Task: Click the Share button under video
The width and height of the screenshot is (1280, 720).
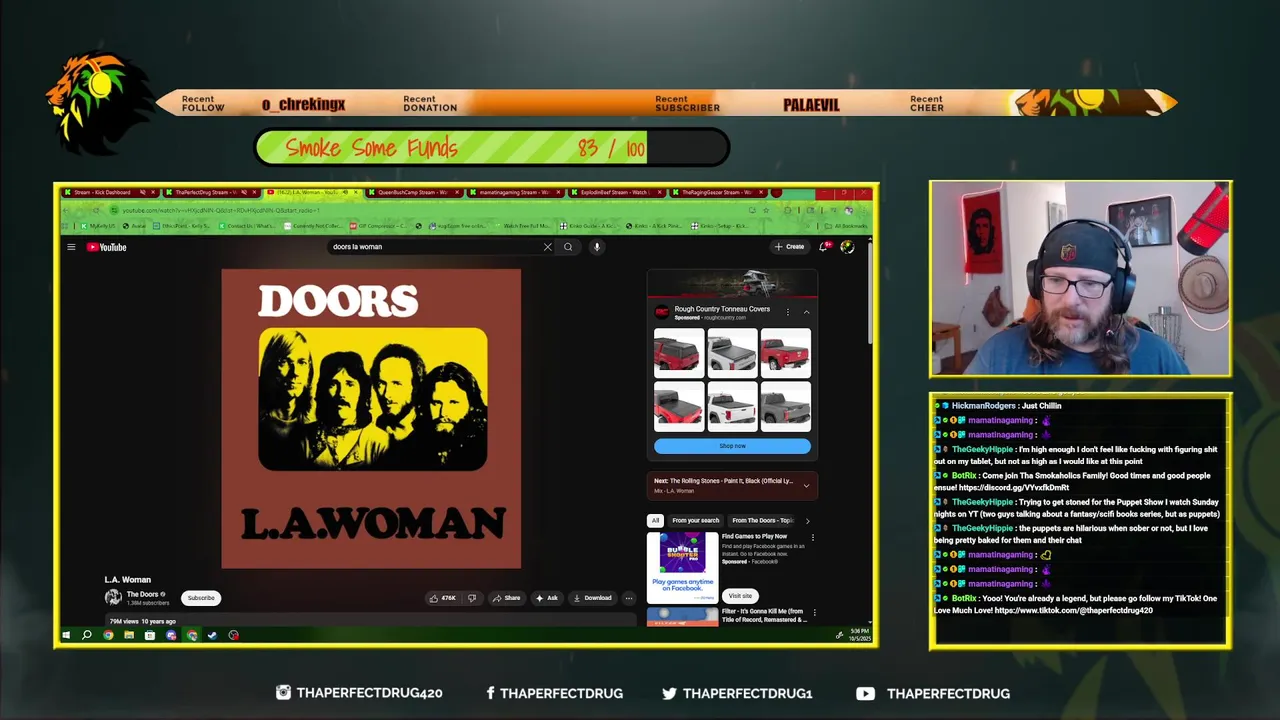Action: 506,598
